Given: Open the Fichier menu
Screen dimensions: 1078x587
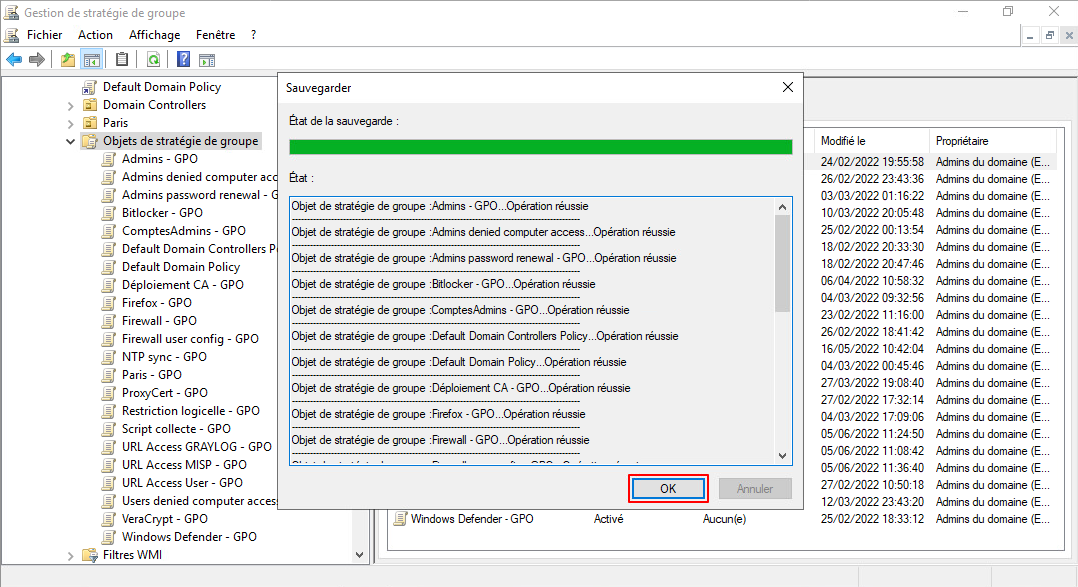Looking at the screenshot, I should pyautogui.click(x=44, y=35).
